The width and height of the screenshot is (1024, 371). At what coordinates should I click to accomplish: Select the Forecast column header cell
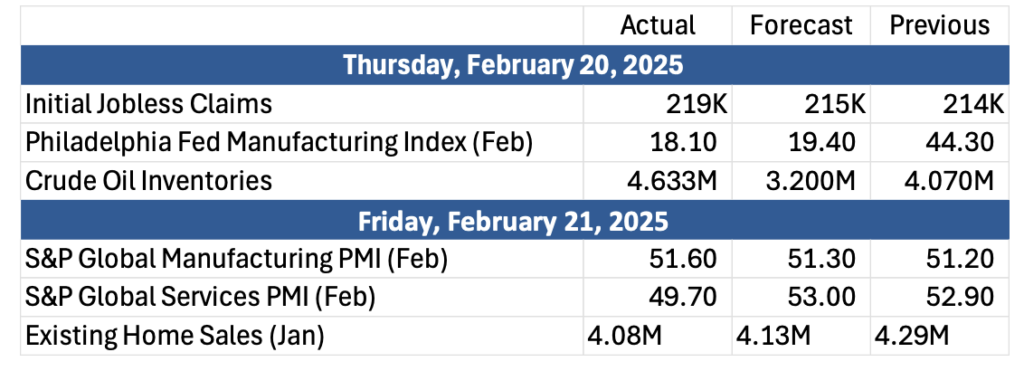pos(801,26)
